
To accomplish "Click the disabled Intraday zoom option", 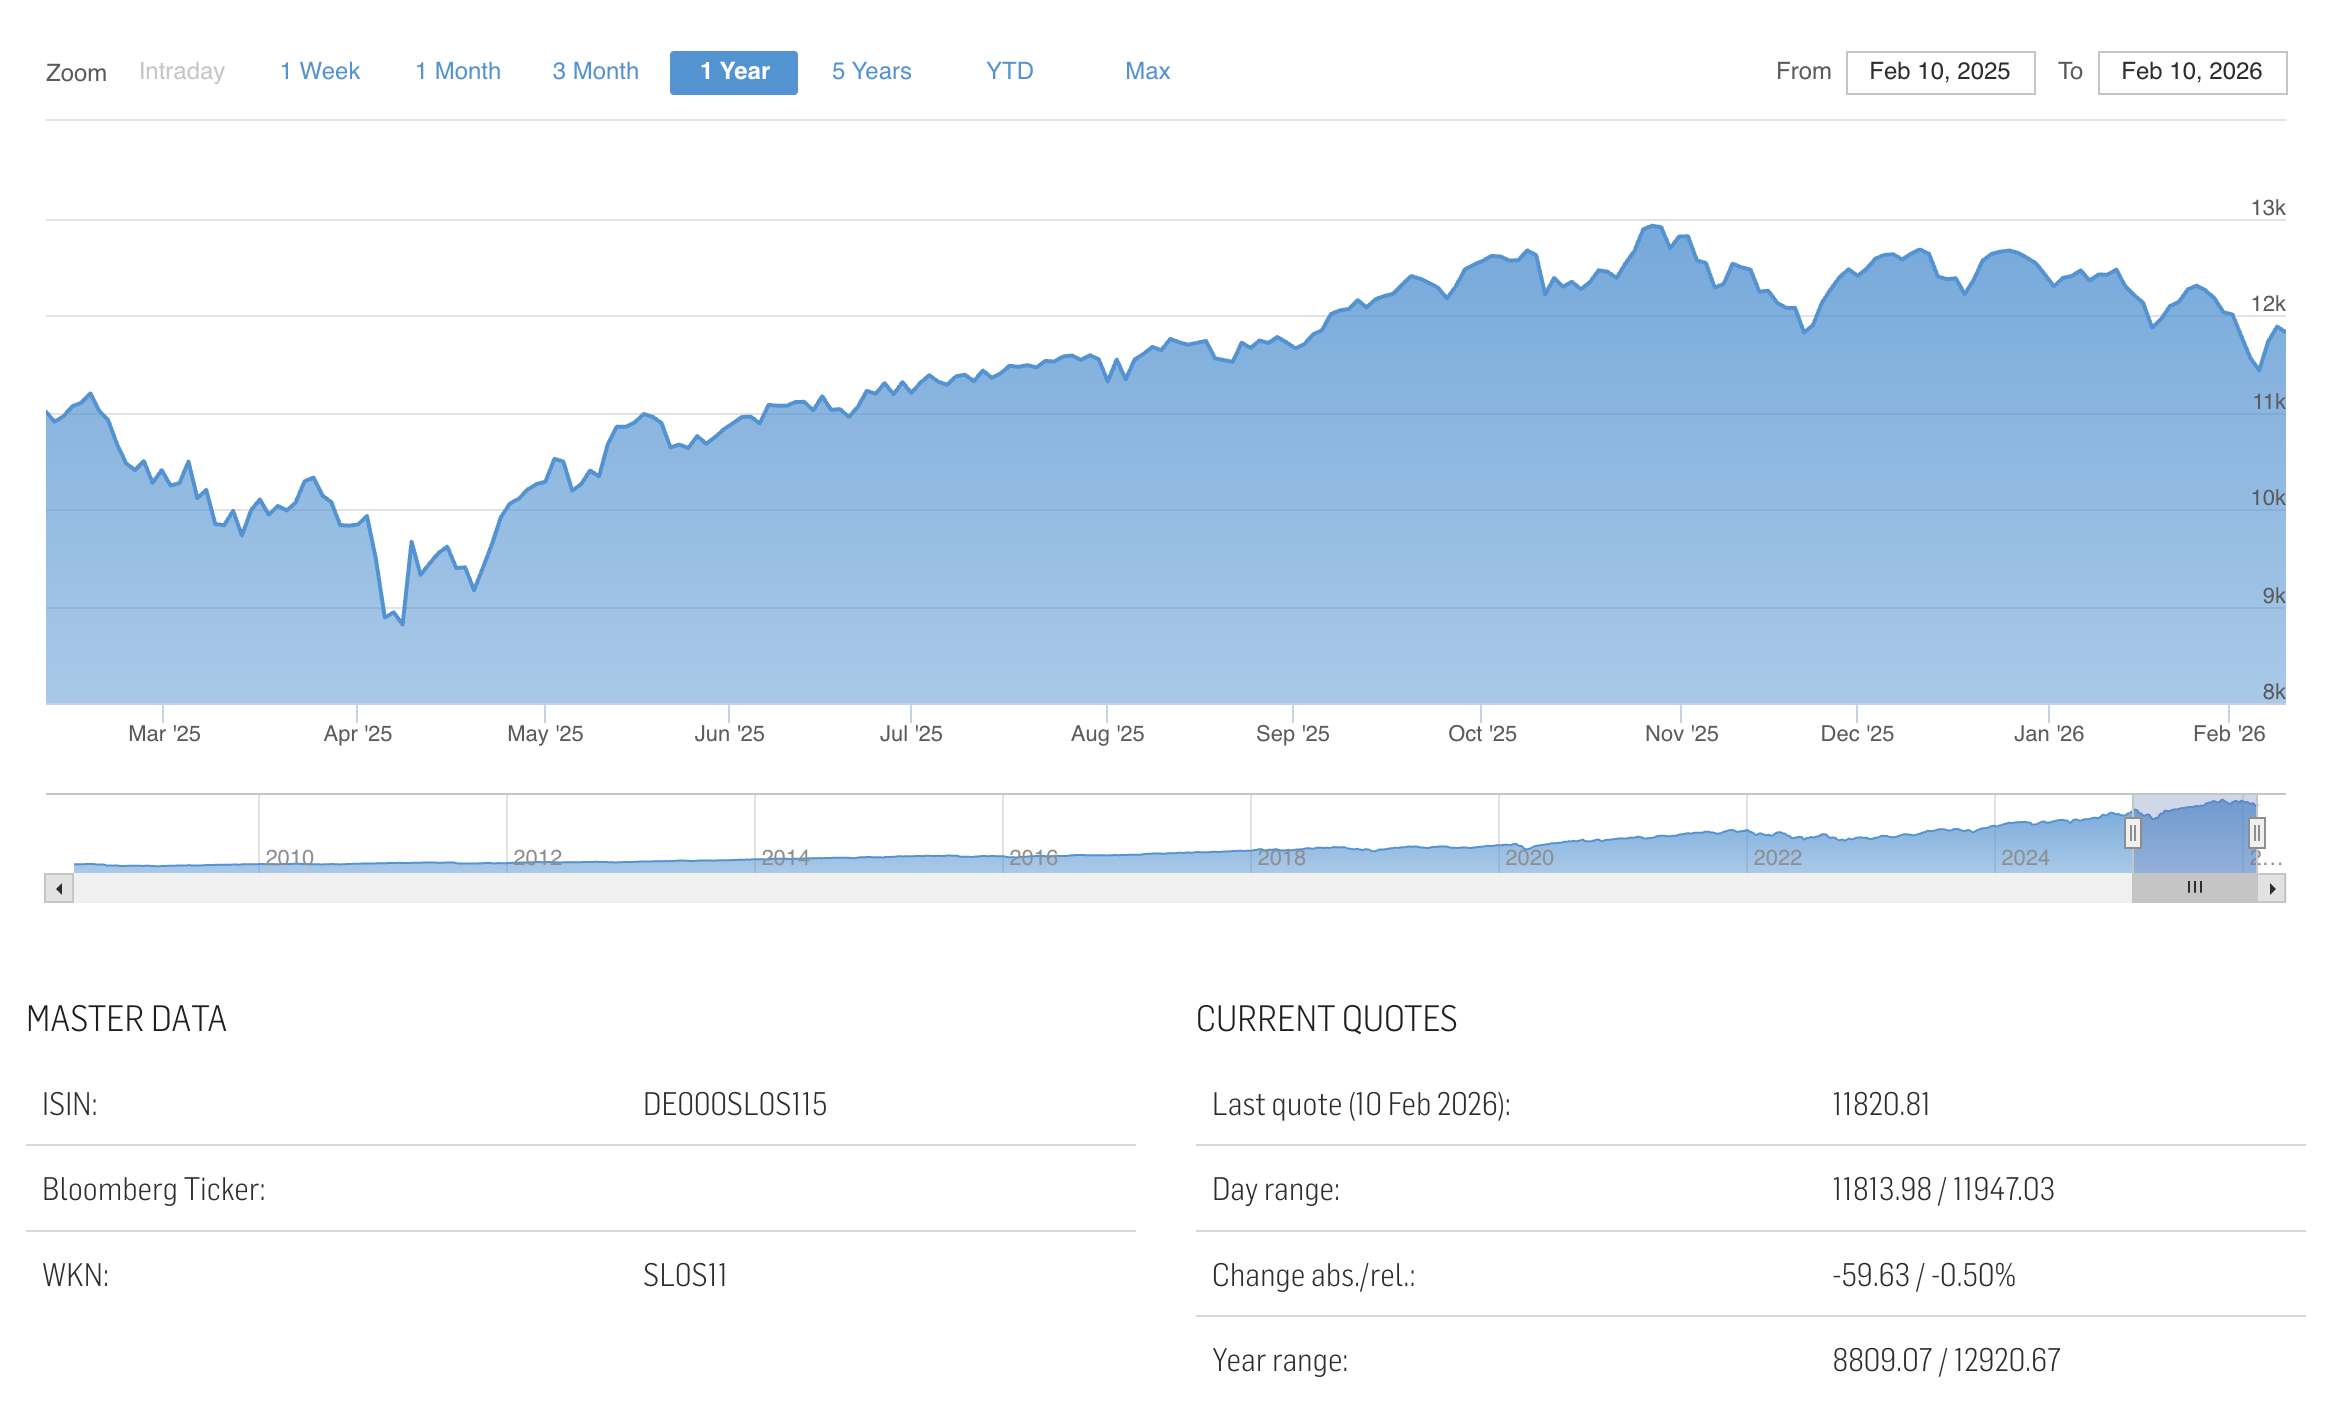I will tap(182, 72).
